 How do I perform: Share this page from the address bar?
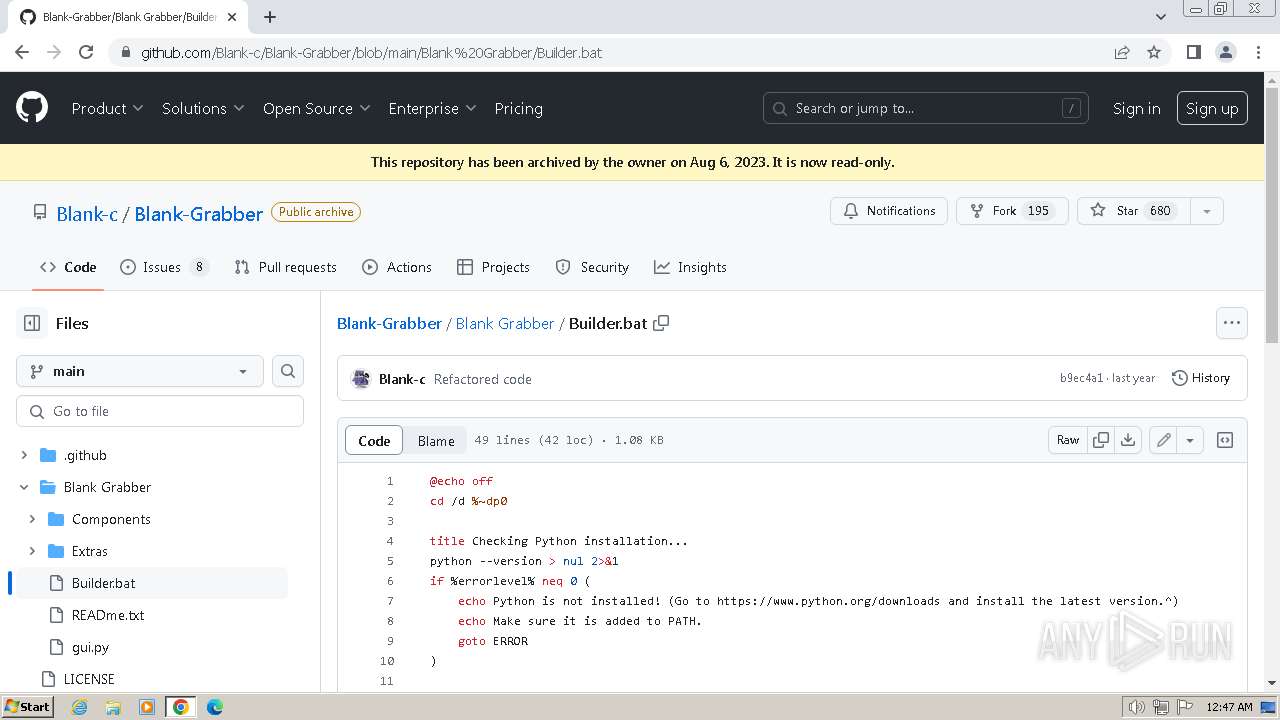(x=1122, y=52)
